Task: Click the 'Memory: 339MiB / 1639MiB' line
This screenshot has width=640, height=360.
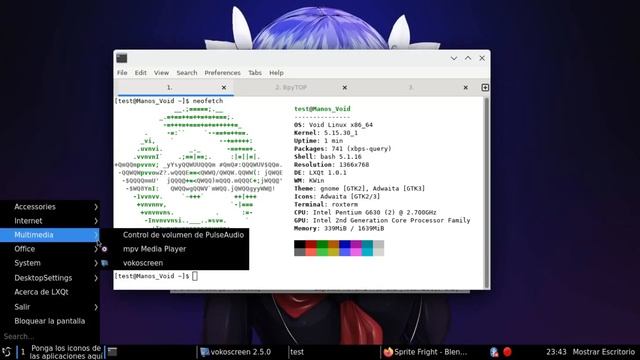Action: pos(339,229)
